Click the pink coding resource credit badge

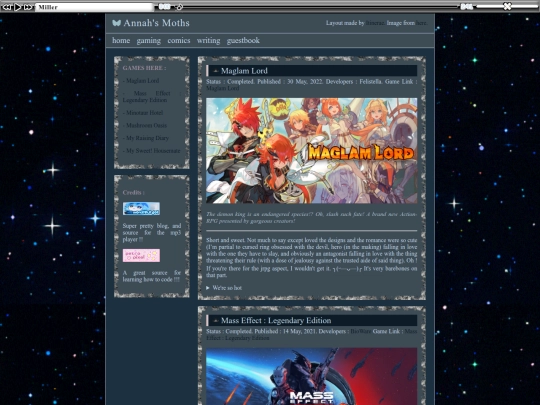(141, 256)
